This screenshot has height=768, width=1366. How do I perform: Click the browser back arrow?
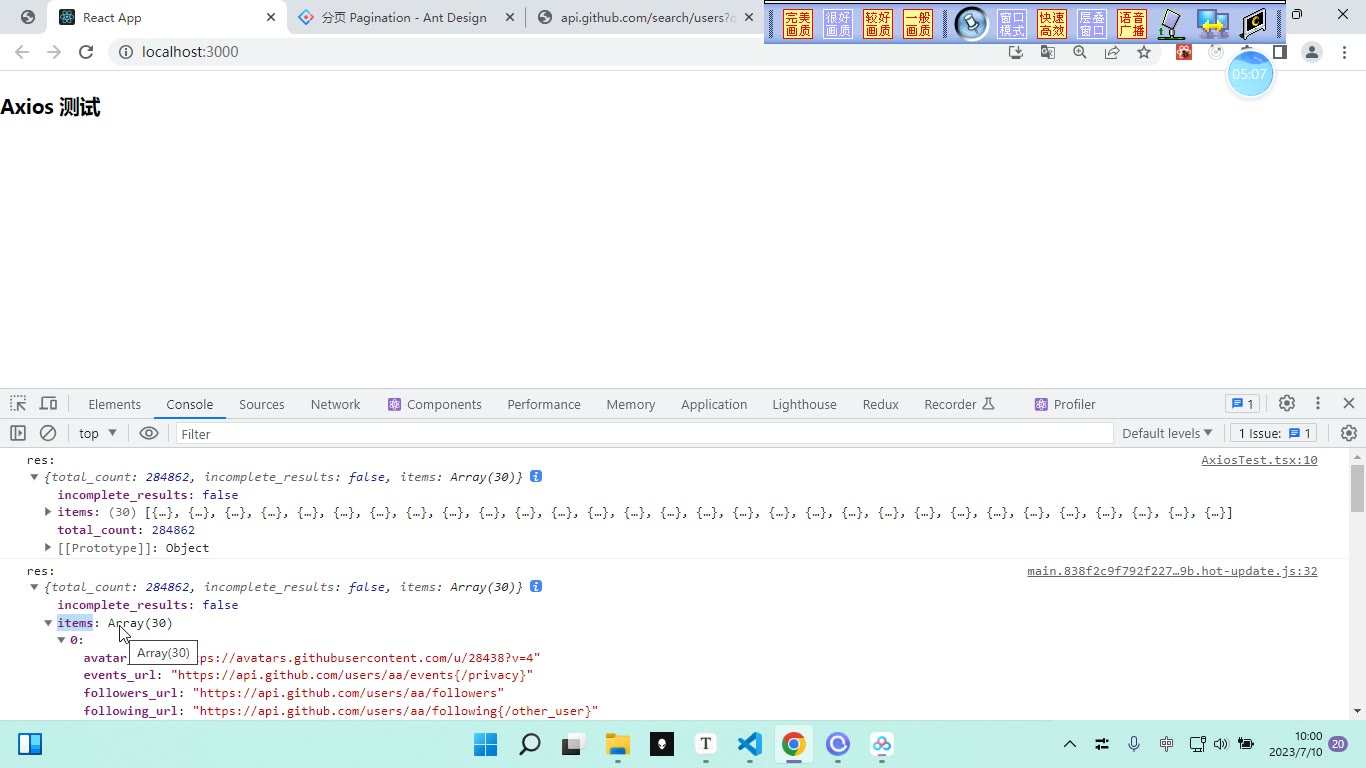pos(22,52)
